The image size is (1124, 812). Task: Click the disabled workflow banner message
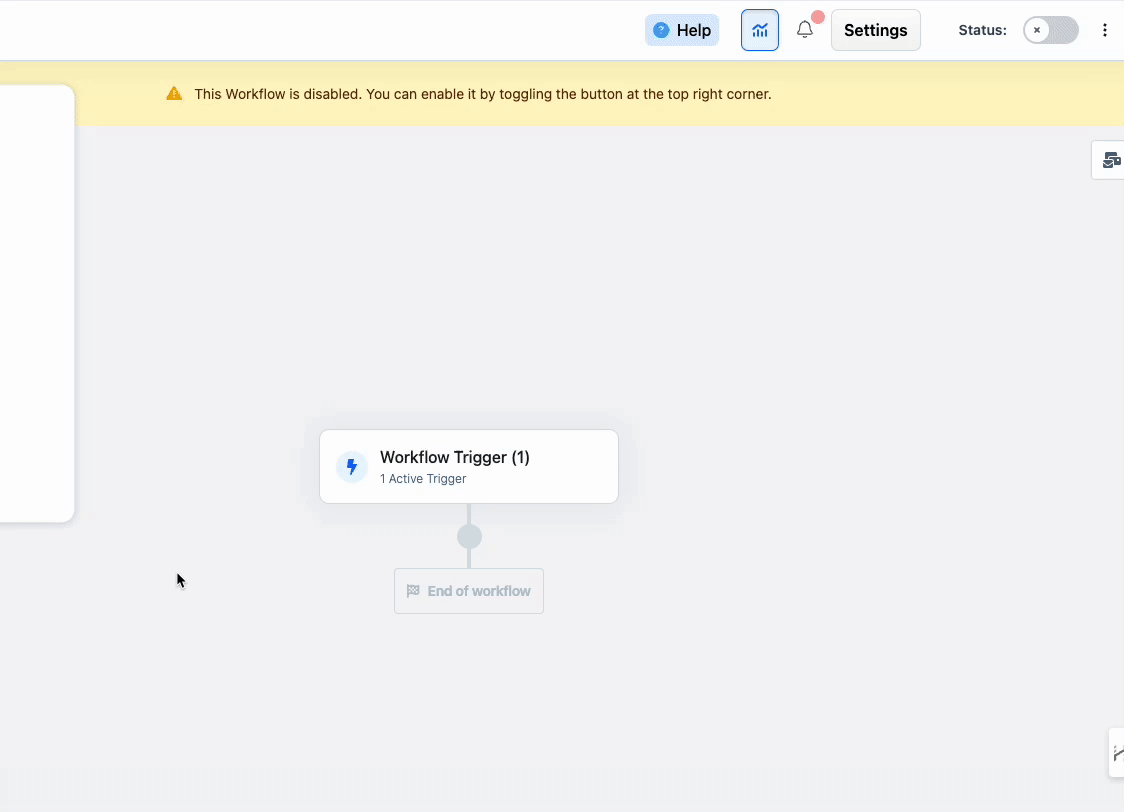pyautogui.click(x=482, y=94)
